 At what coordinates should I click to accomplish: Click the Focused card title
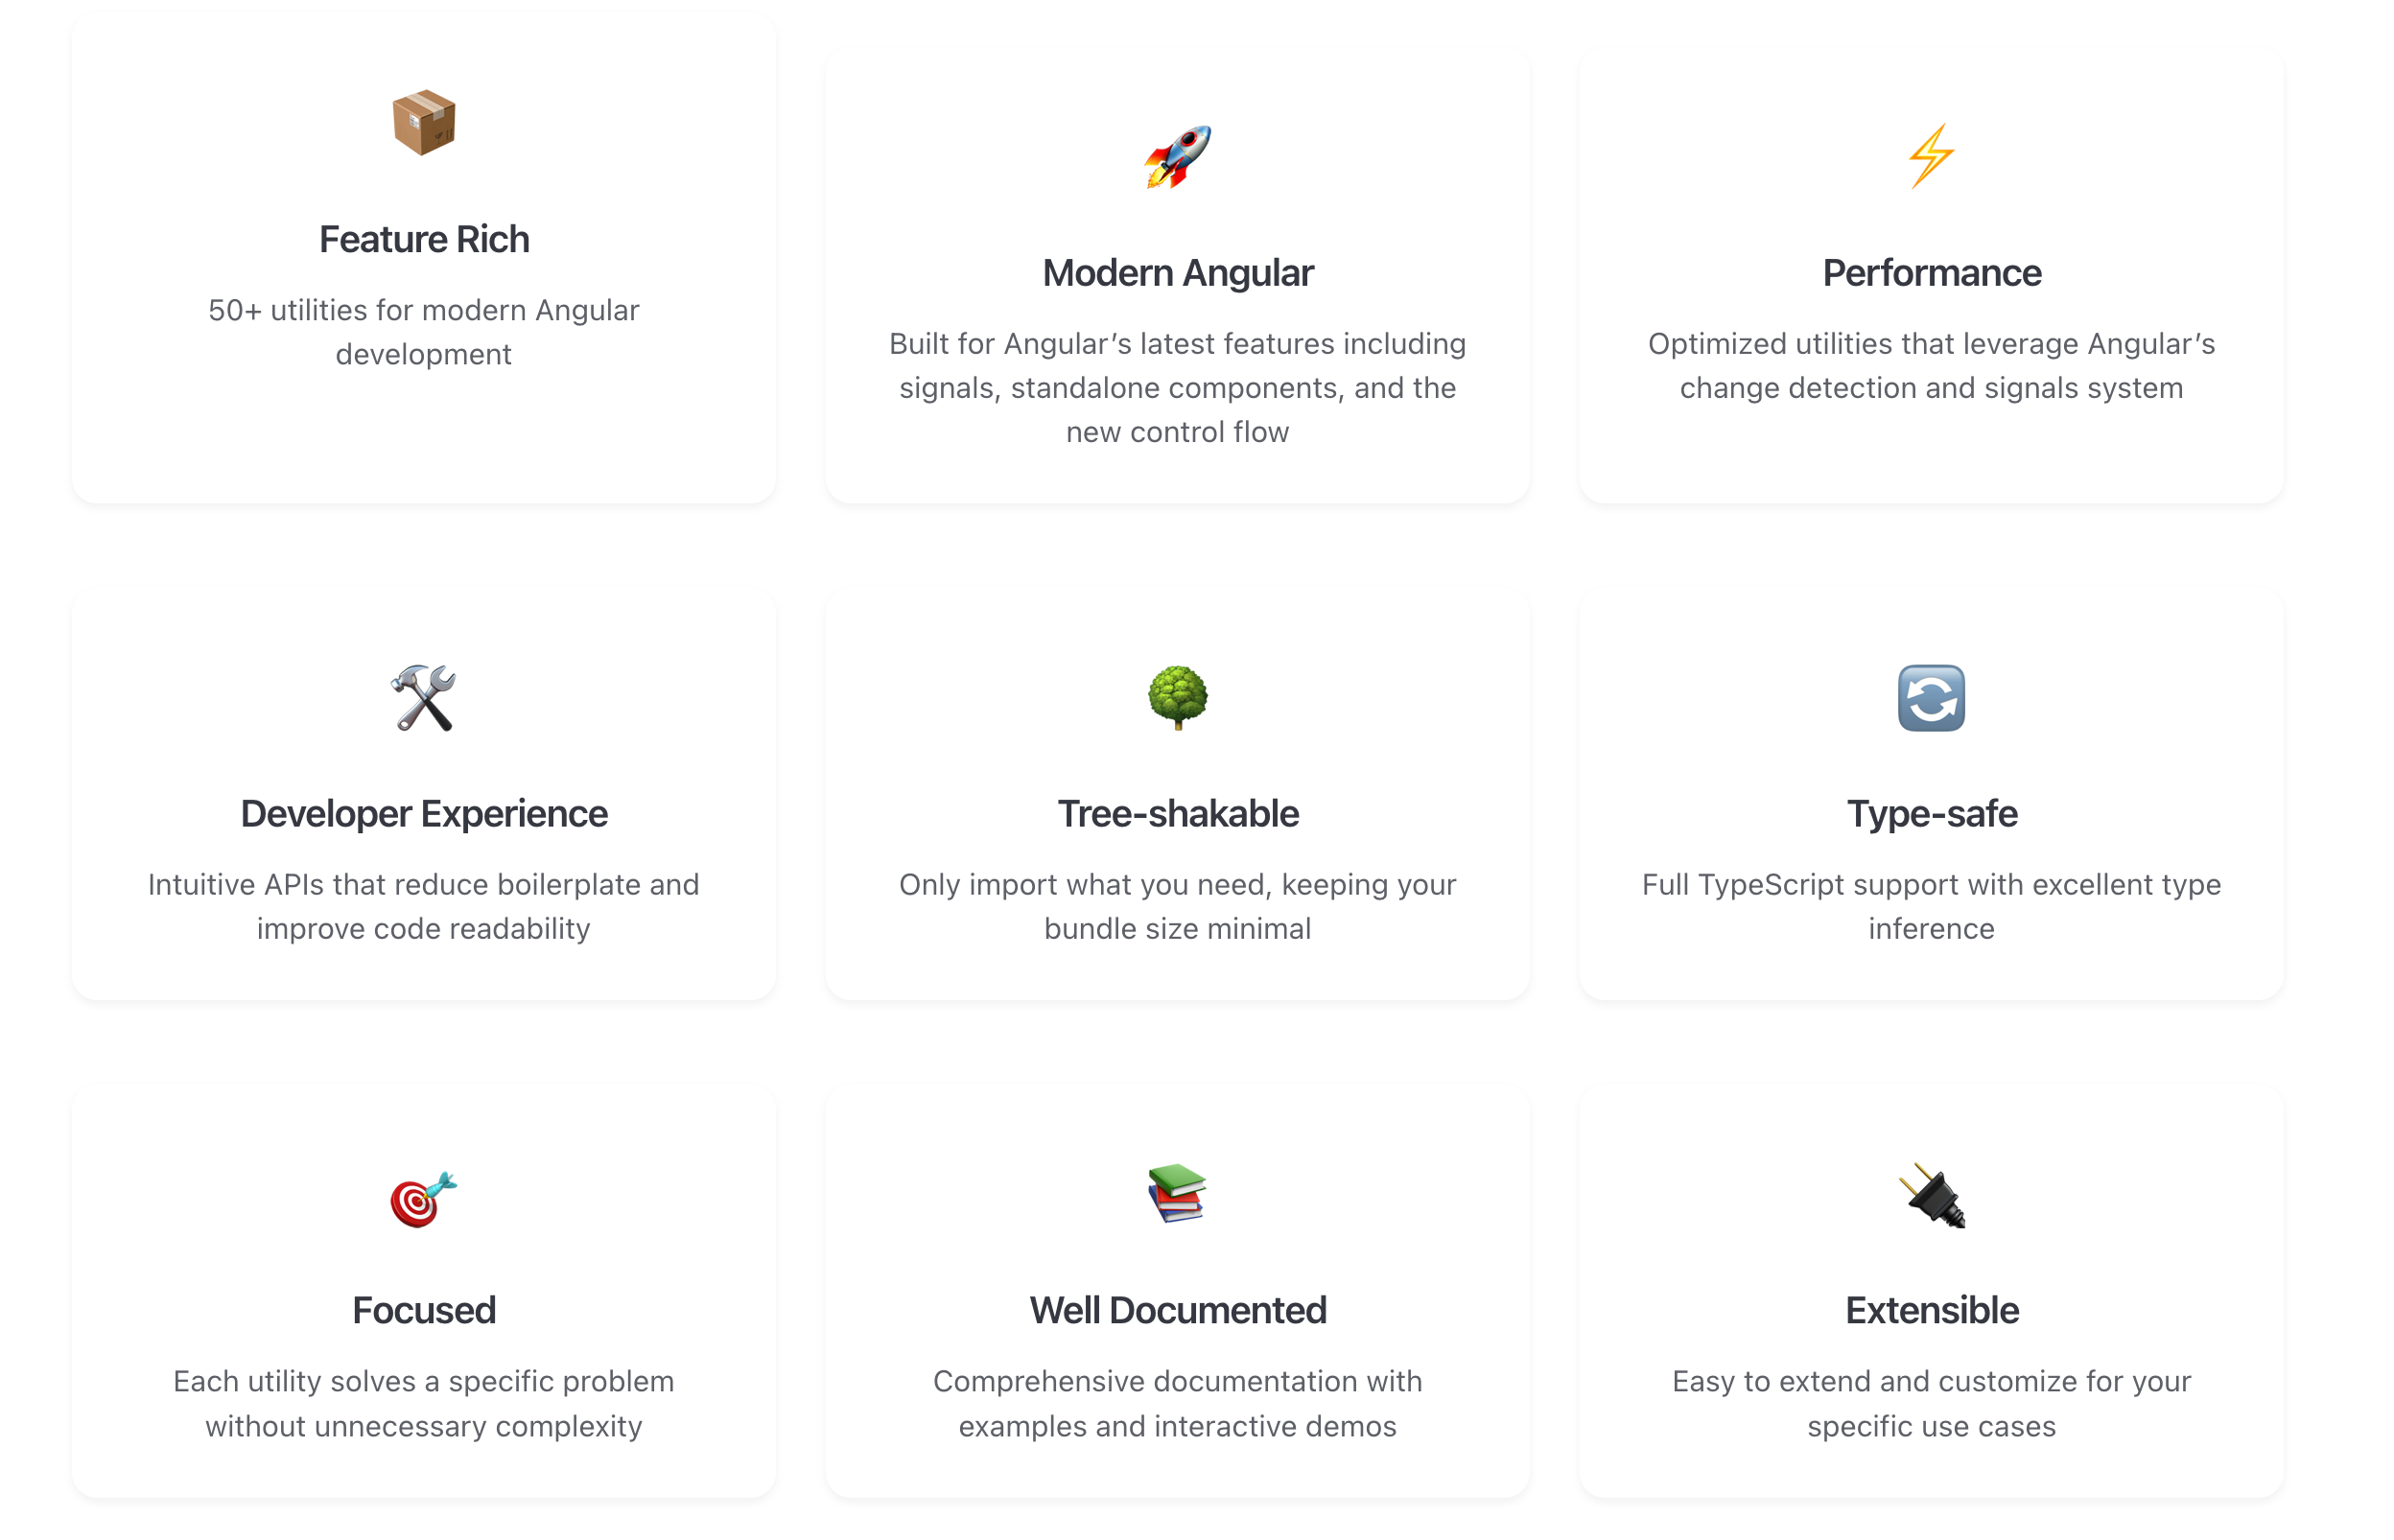[x=423, y=1310]
